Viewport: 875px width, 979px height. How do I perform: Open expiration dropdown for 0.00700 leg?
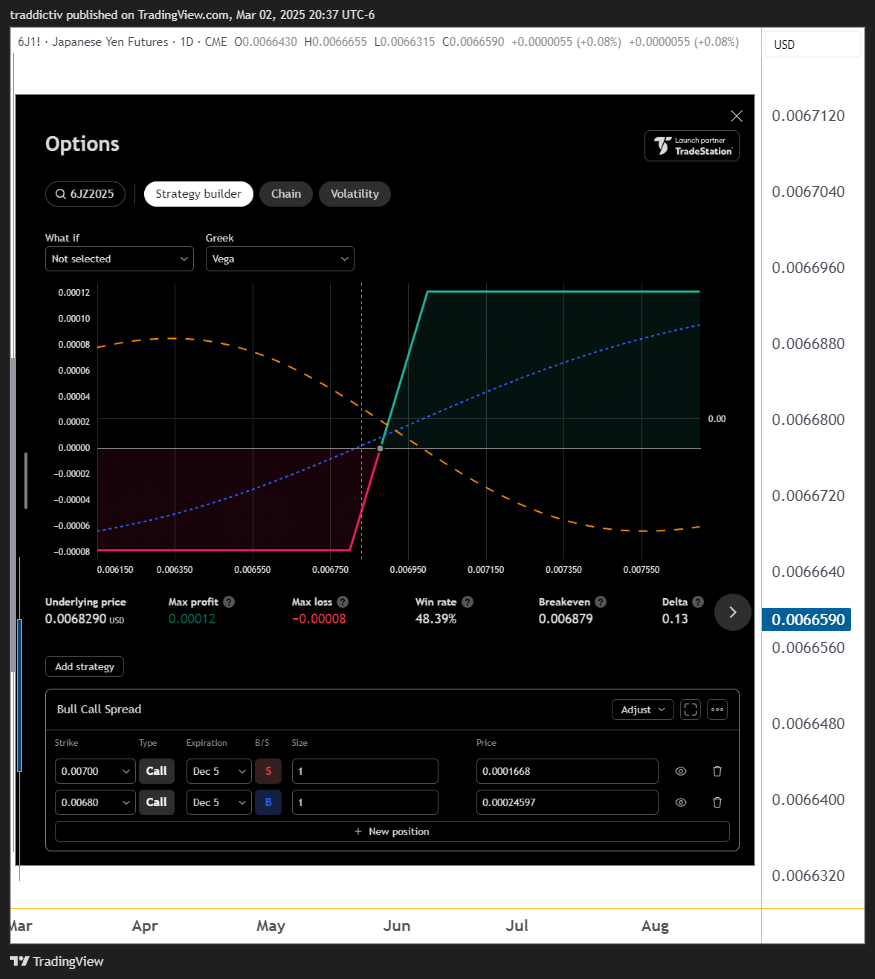click(219, 771)
